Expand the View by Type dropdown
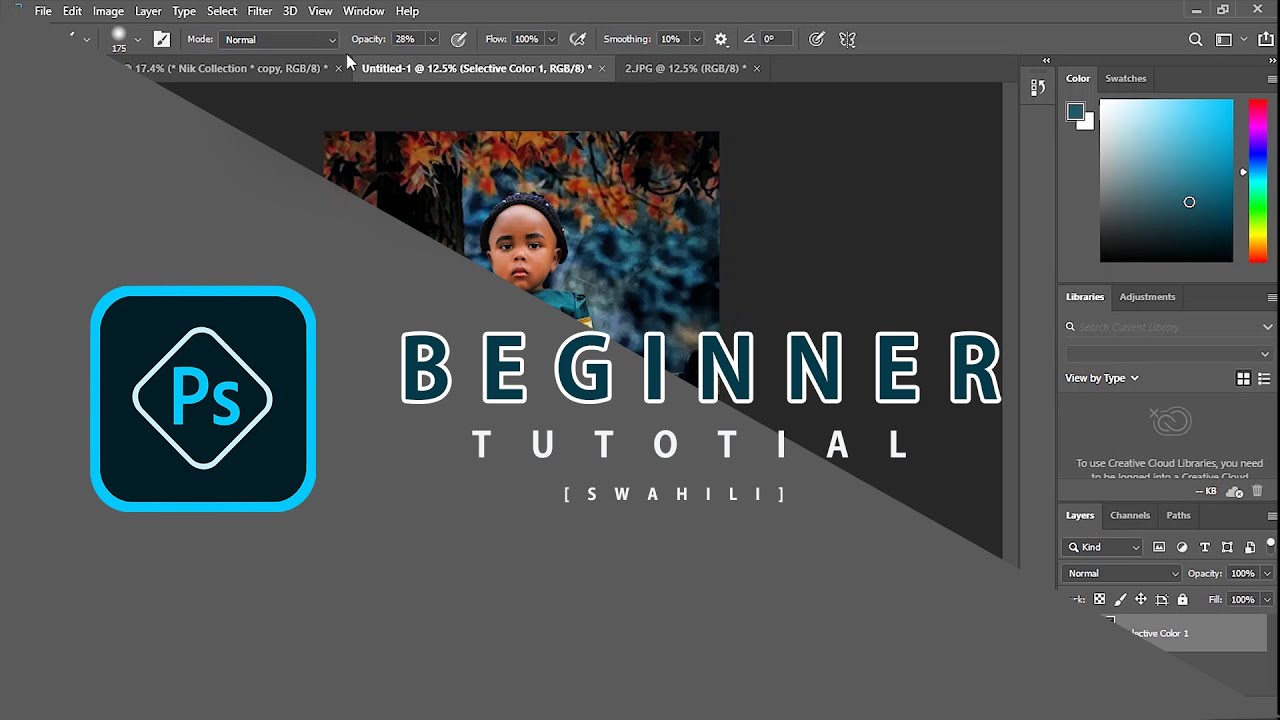Screen dimensions: 1280x720 (x=1102, y=378)
